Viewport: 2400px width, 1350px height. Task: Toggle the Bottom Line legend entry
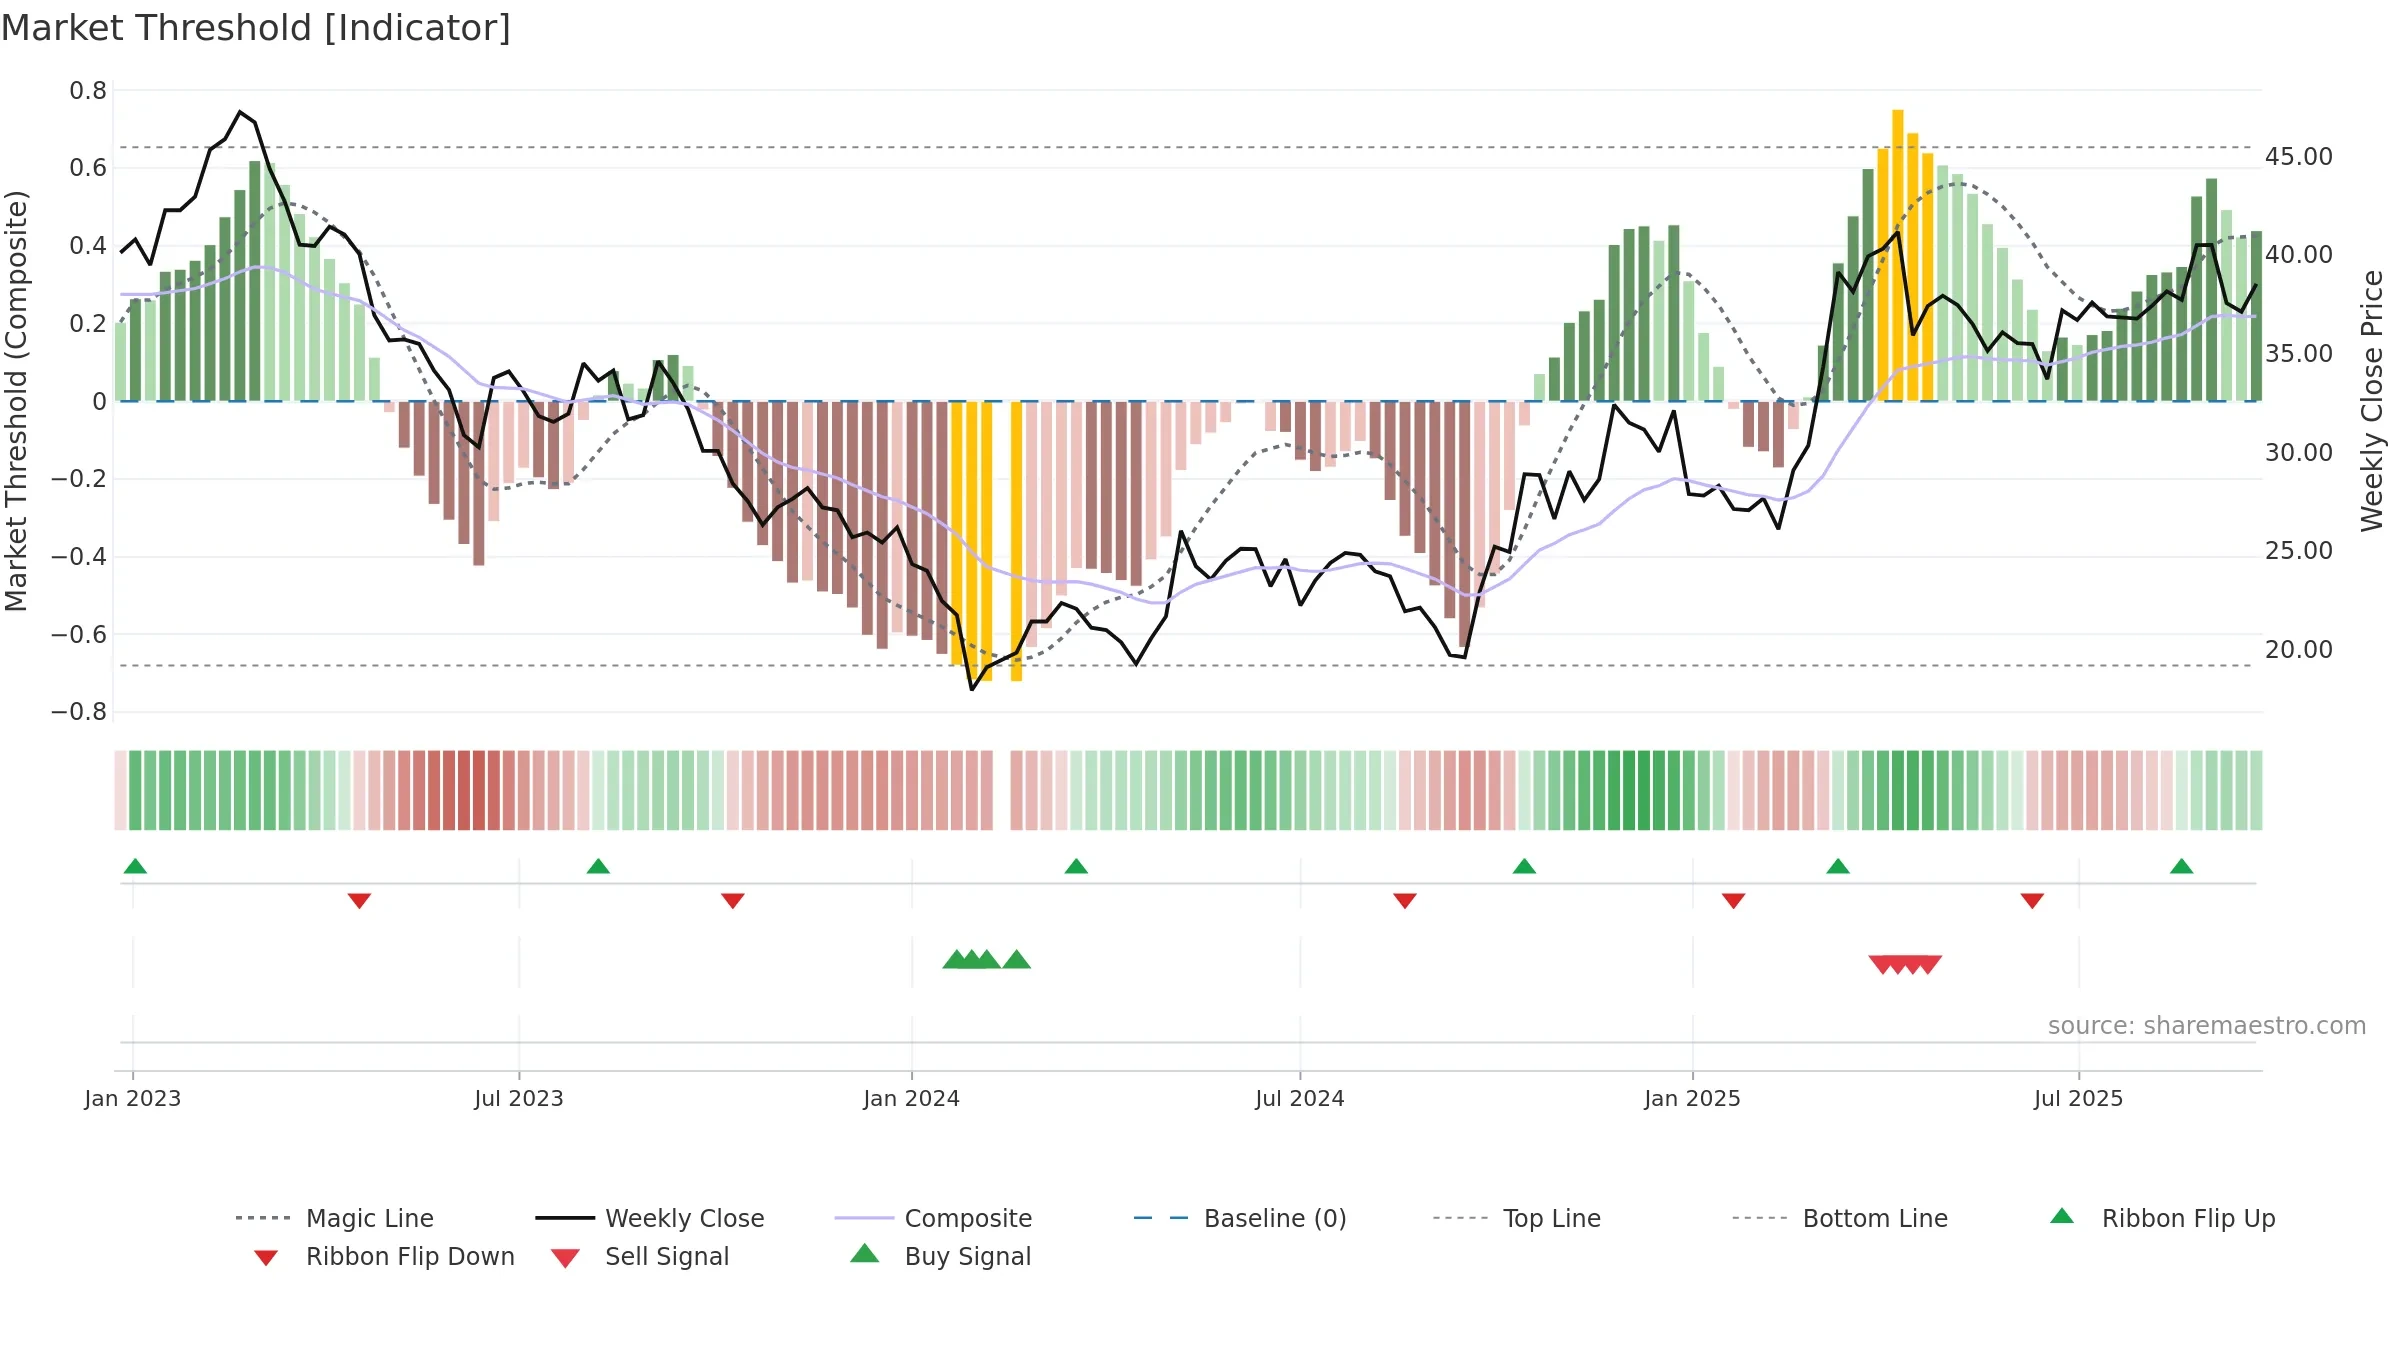(x=1840, y=1218)
